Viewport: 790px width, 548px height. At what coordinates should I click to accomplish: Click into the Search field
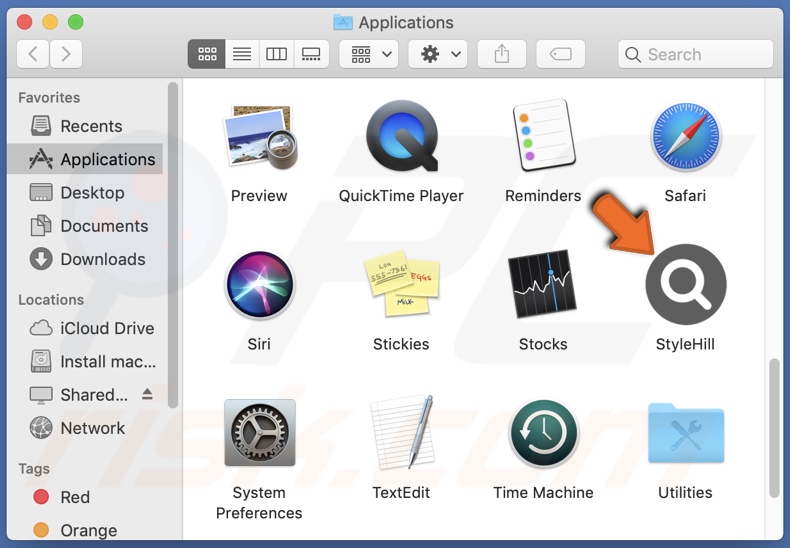coord(695,54)
